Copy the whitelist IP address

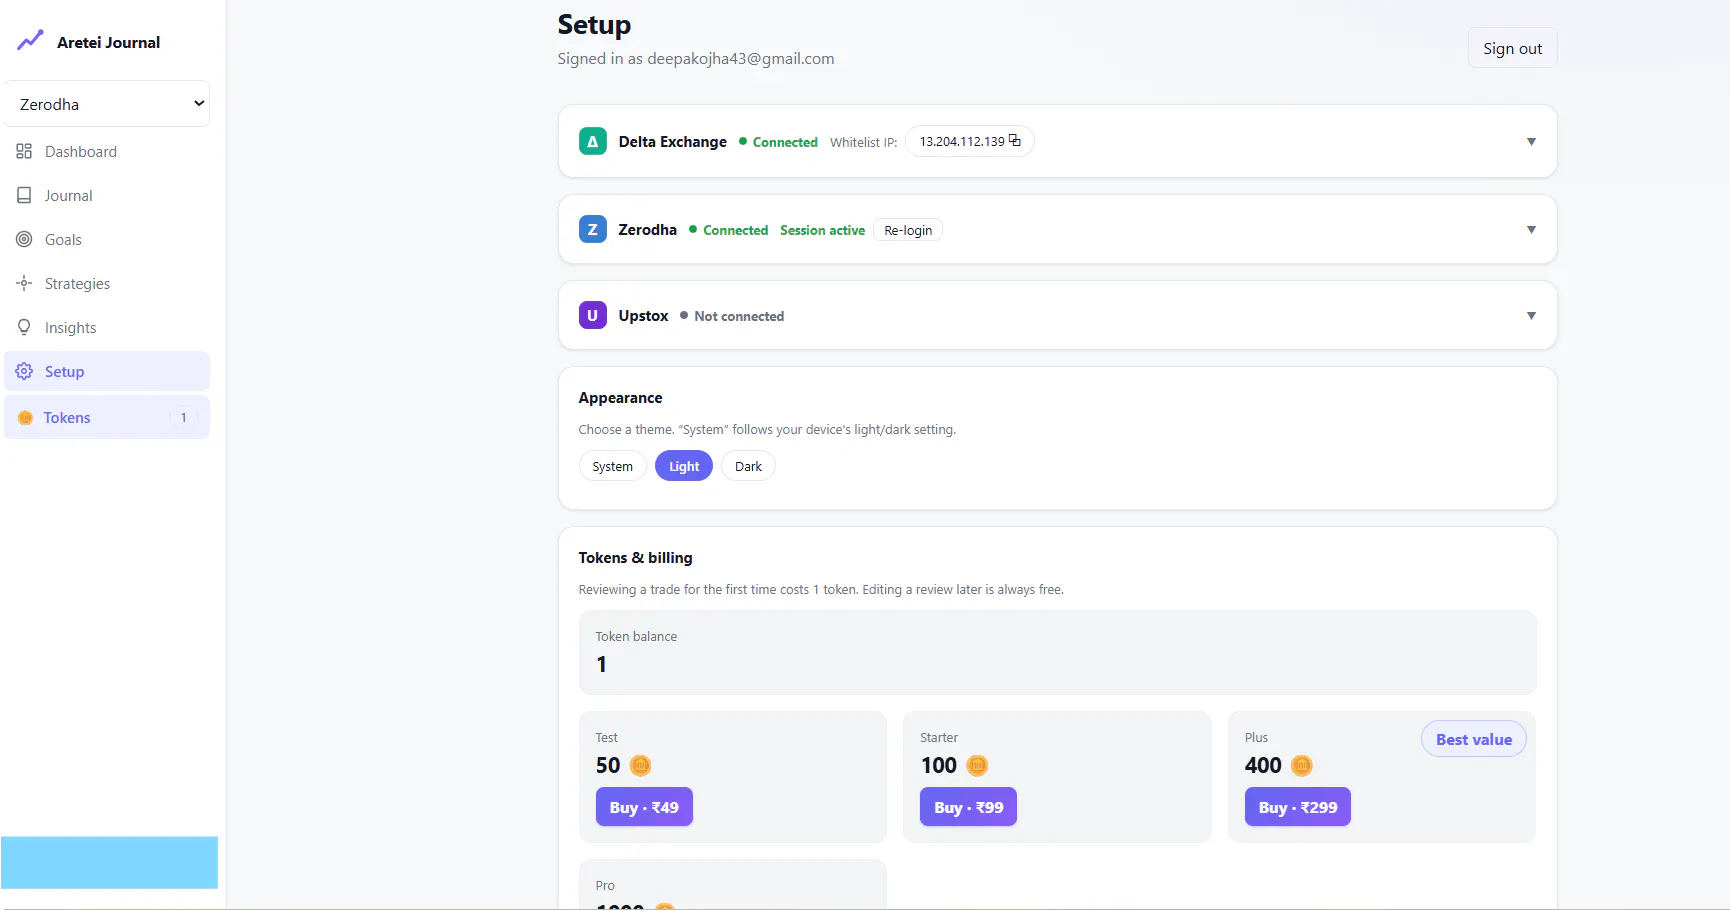1015,140
